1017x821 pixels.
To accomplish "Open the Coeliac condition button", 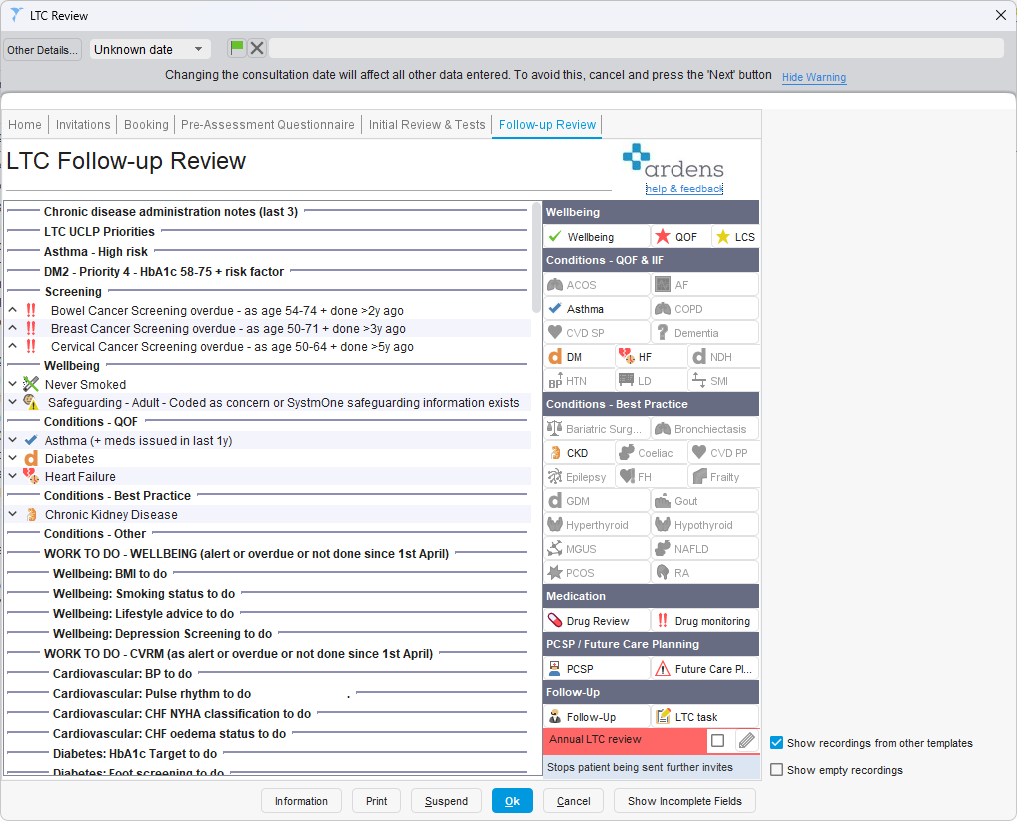I will (651, 453).
